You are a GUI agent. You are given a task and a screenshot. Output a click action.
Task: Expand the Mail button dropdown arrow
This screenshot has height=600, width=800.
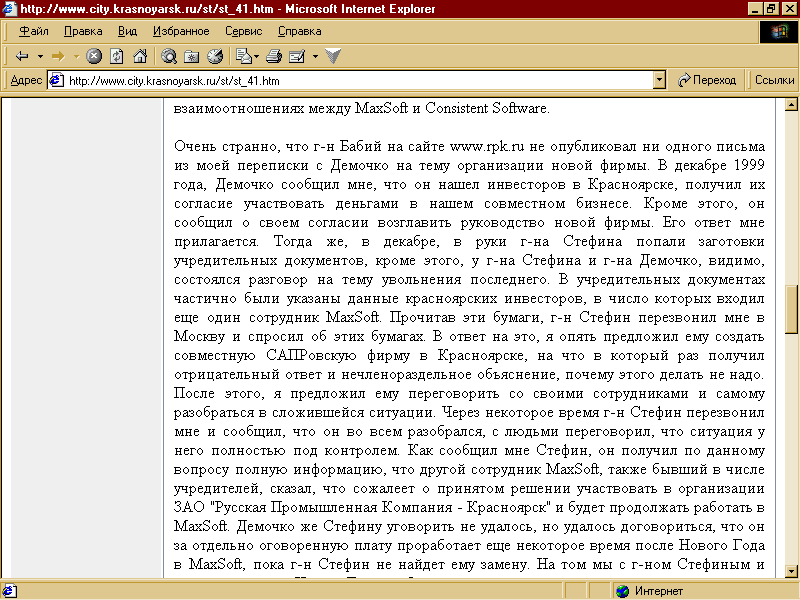(256, 56)
